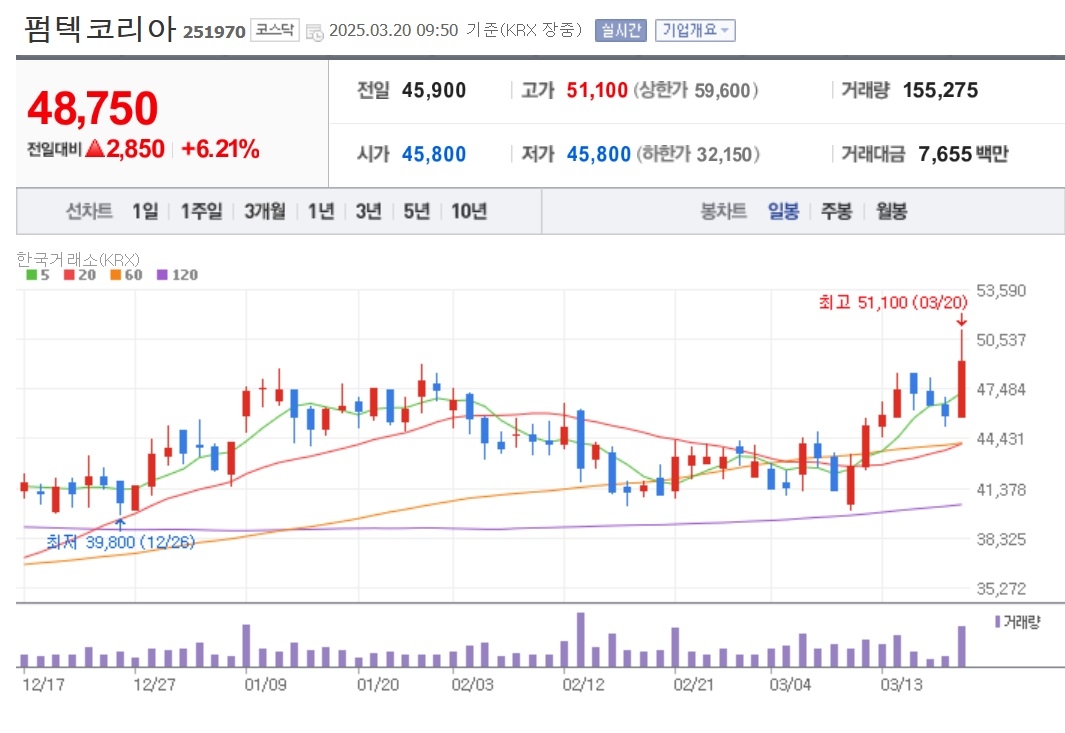The image size is (1065, 733).
Task: Click the red 20-day moving average legend
Action: click(79, 275)
